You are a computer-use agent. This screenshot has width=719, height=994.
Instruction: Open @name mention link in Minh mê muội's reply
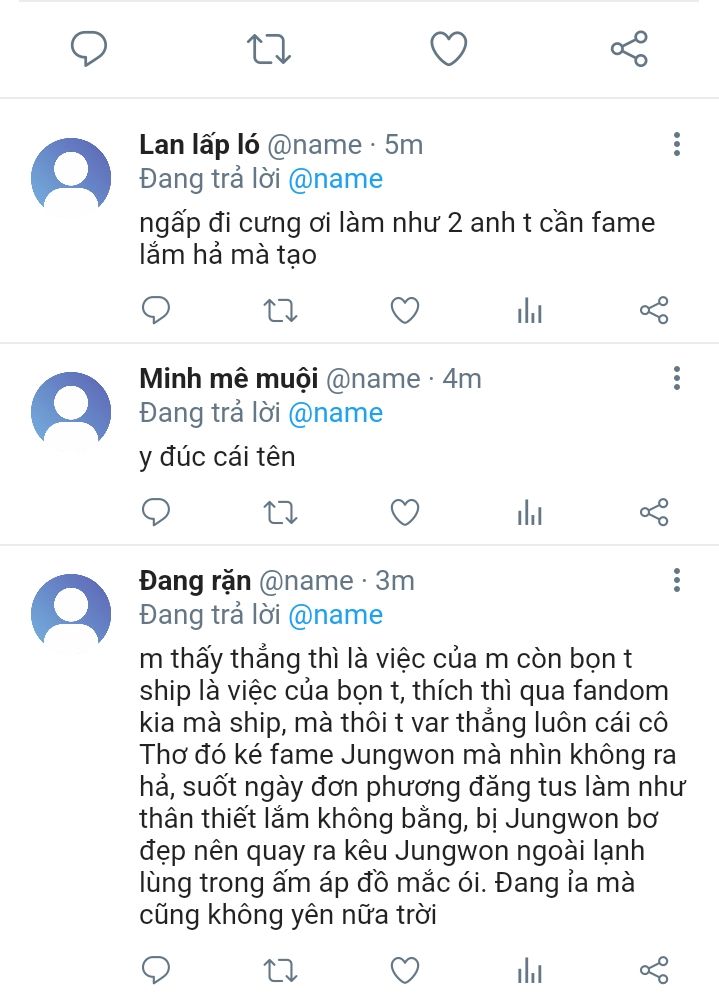click(x=335, y=413)
